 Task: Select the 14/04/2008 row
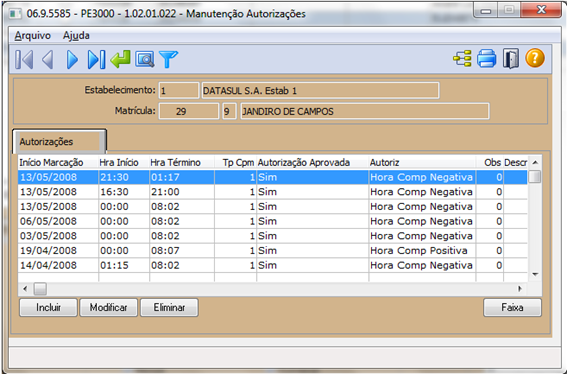coord(273,265)
